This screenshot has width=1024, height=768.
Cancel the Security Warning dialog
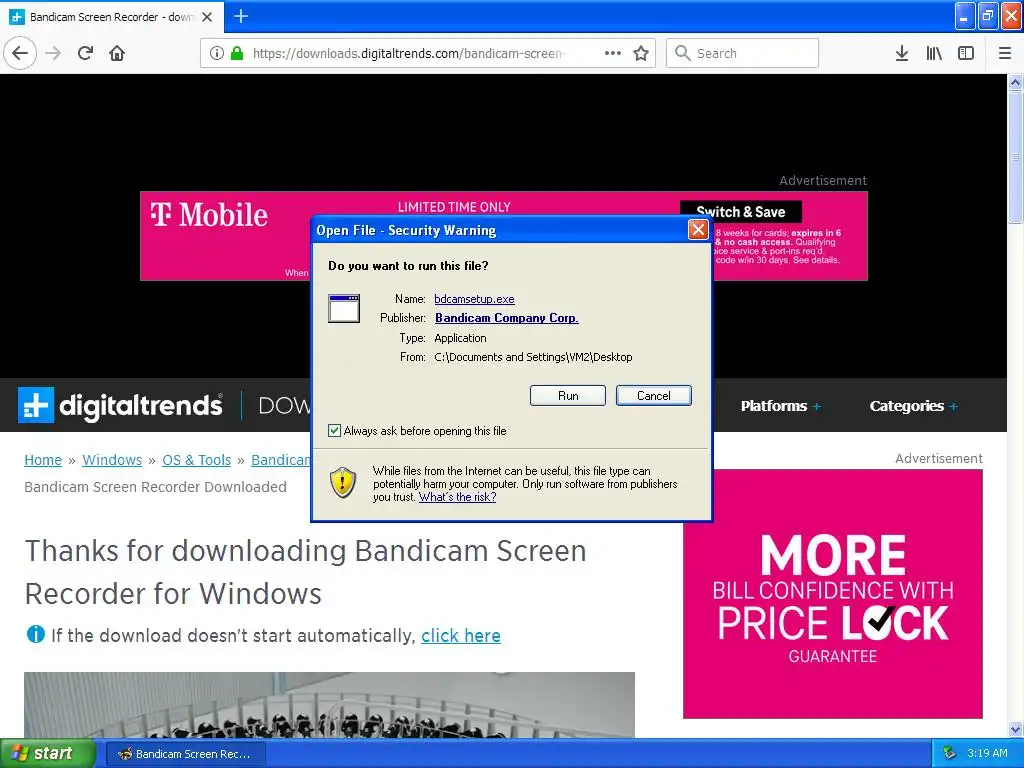pyautogui.click(x=654, y=396)
